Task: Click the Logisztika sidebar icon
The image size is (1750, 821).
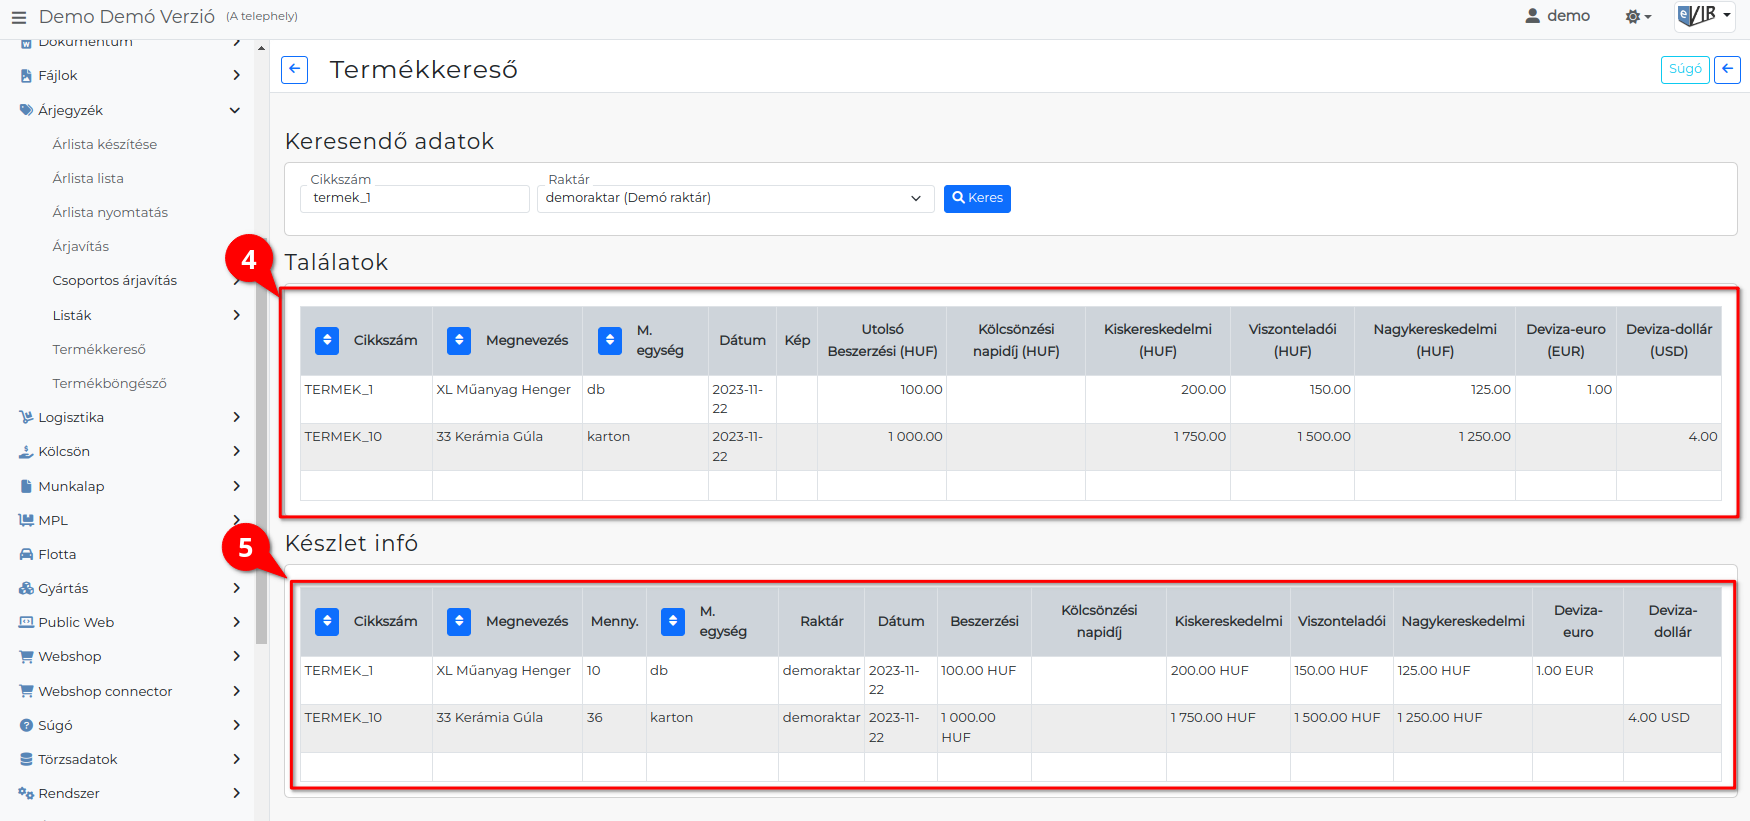Action: pos(26,417)
